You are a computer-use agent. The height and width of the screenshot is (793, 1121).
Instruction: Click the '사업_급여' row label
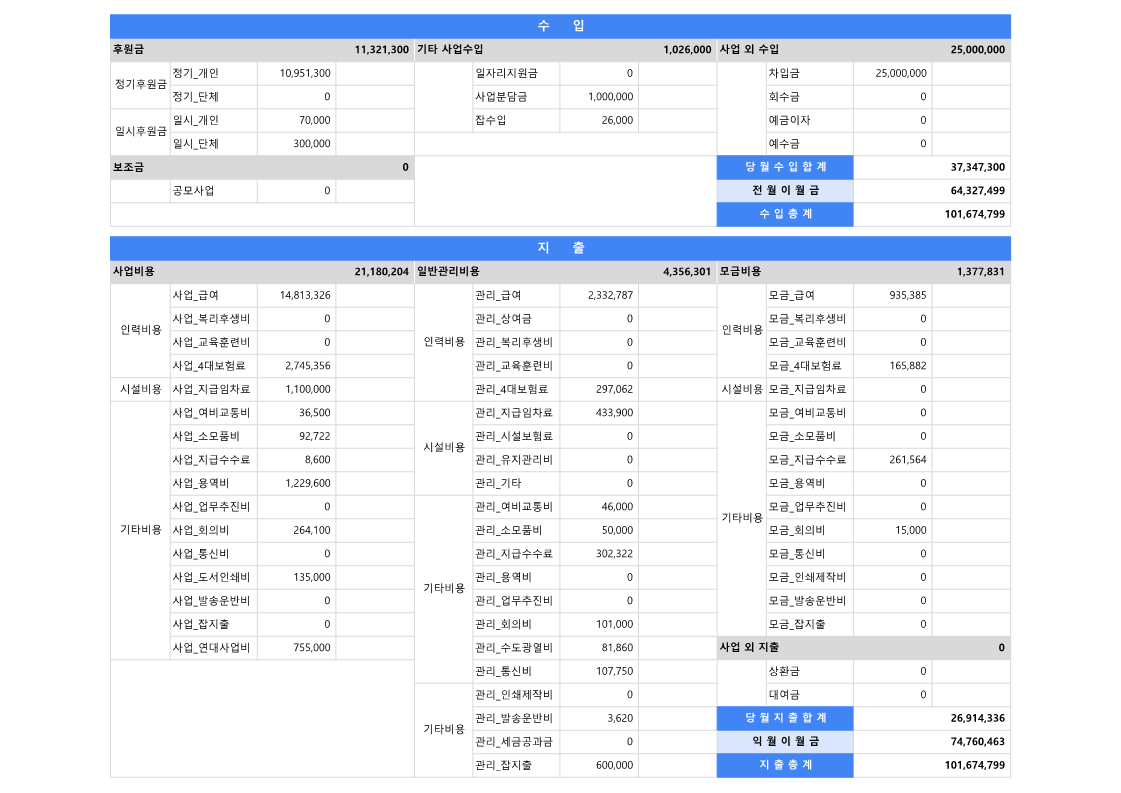(x=196, y=295)
